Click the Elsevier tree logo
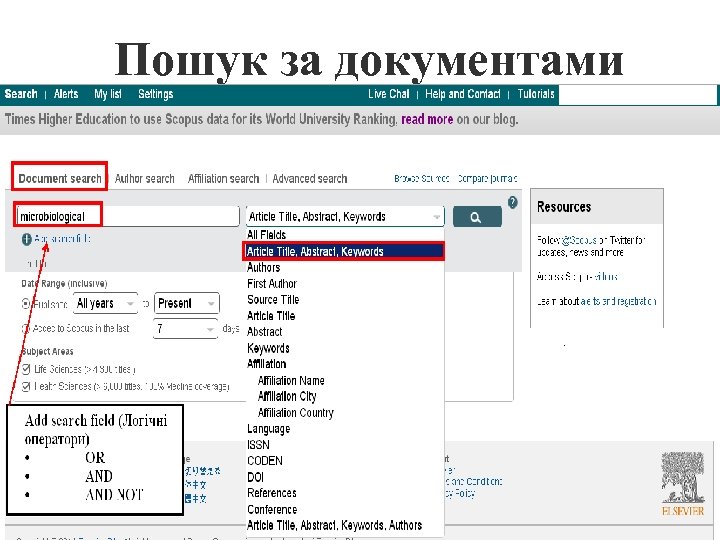This screenshot has width=720, height=540. (682, 484)
